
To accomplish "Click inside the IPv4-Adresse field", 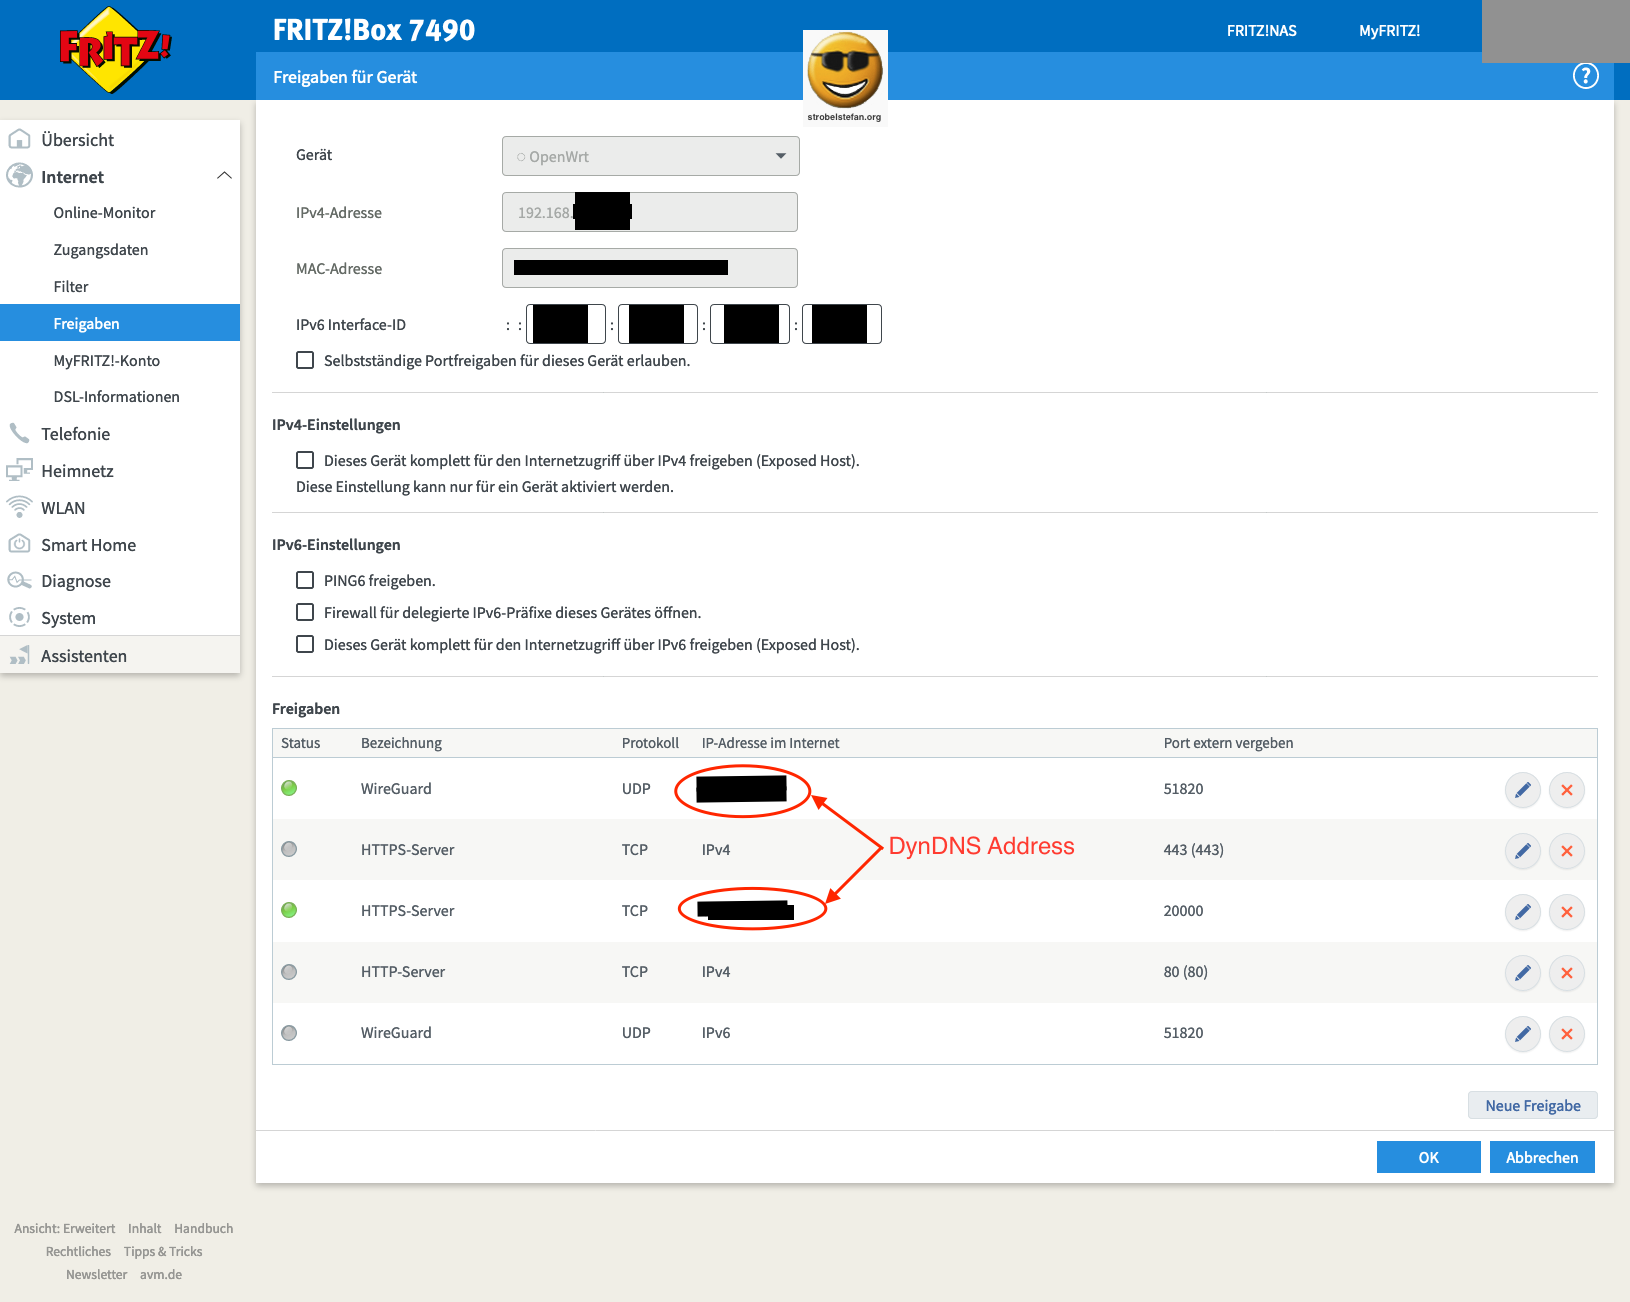I will [x=649, y=212].
